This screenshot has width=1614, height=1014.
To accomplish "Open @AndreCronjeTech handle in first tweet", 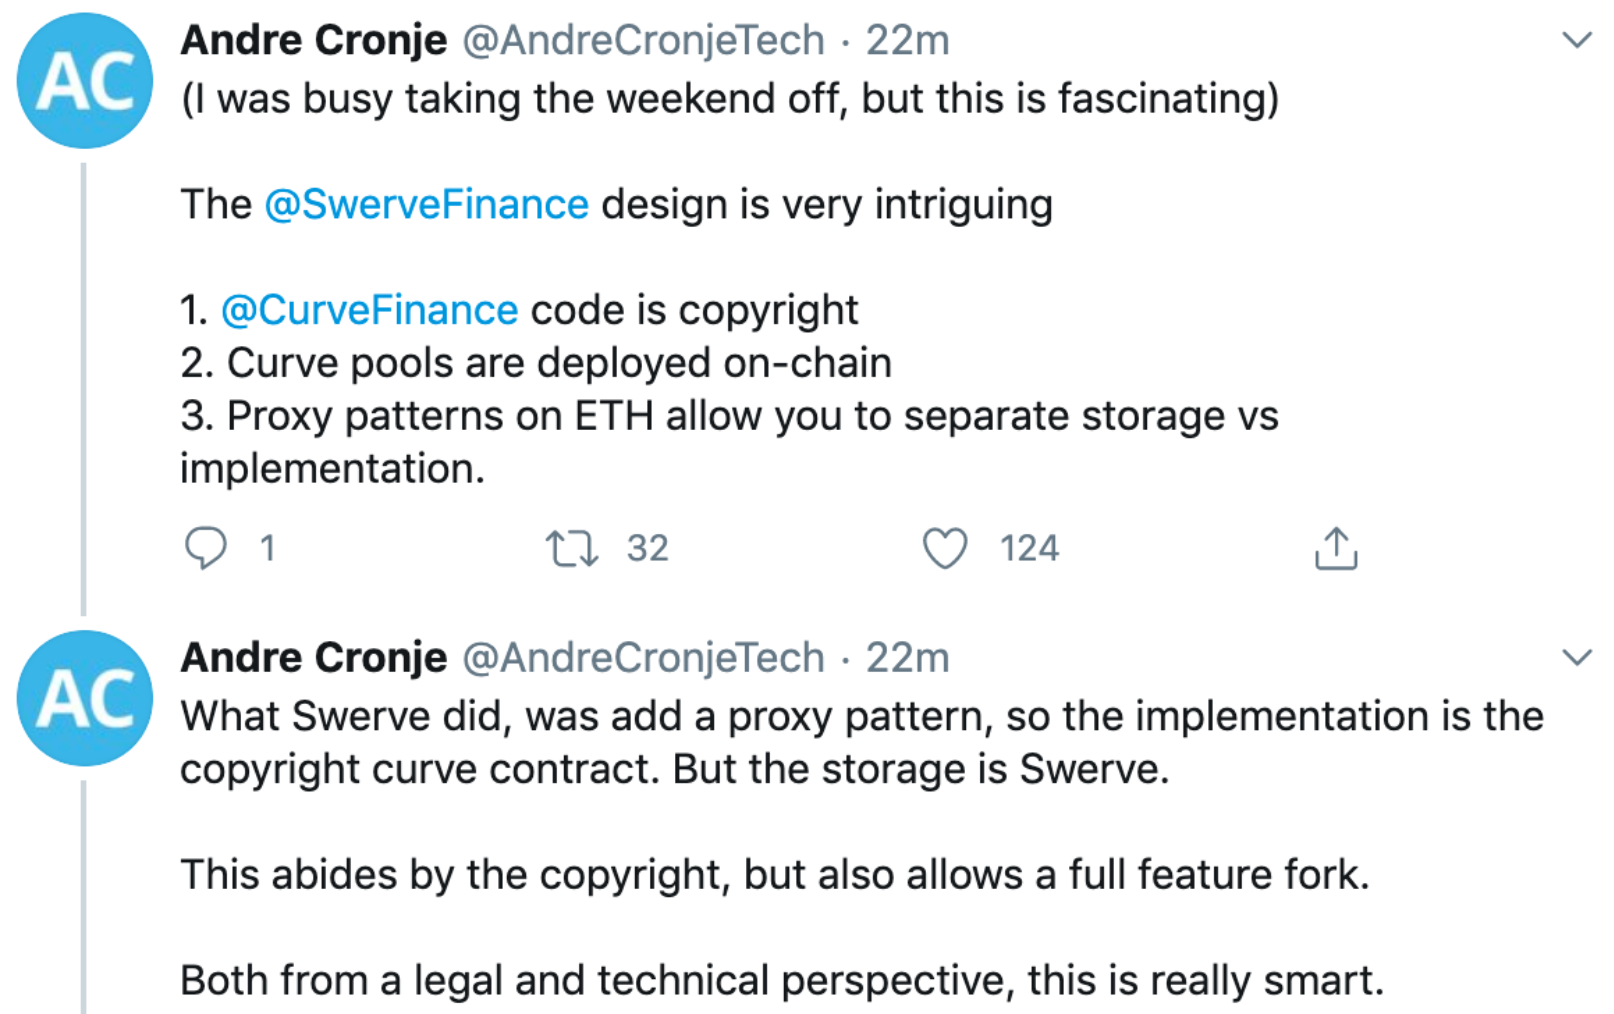I will (643, 41).
